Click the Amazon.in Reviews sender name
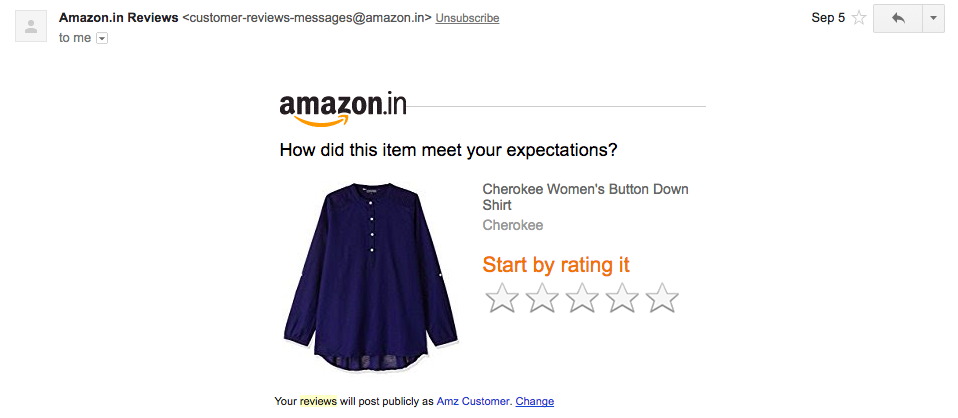Viewport: 958px width, 418px height. (119, 18)
